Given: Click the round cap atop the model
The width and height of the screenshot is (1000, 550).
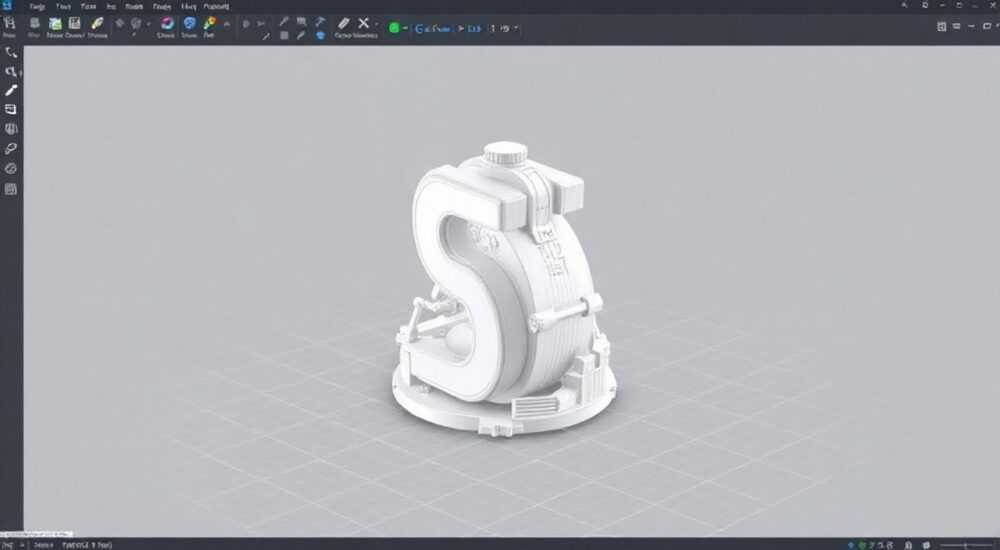Looking at the screenshot, I should coord(505,153).
